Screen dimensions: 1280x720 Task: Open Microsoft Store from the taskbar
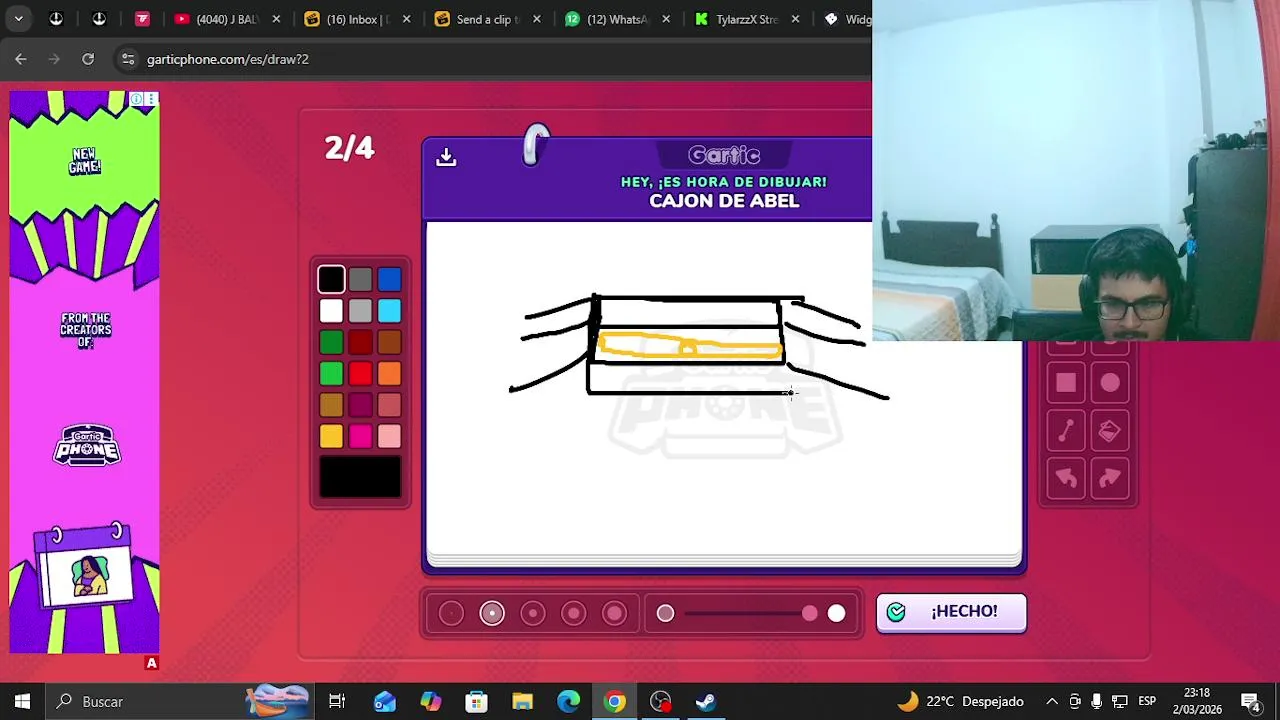point(476,702)
